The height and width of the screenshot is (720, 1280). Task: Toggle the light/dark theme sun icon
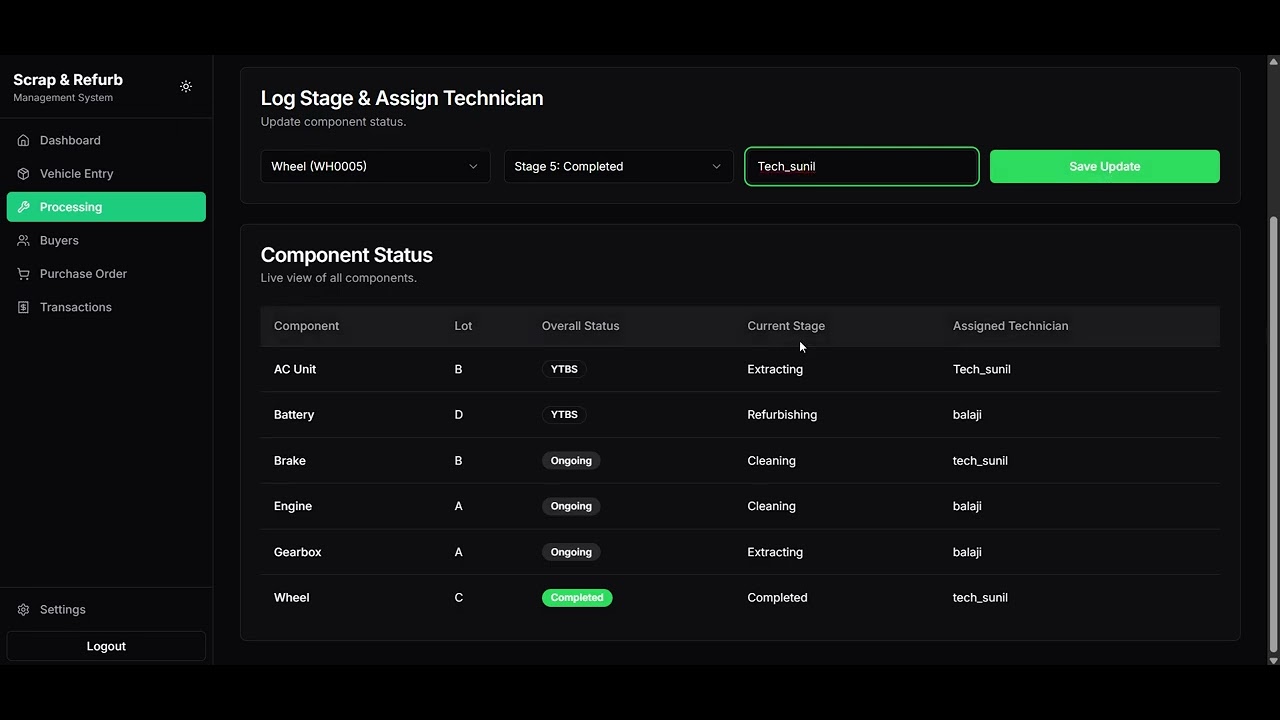186,87
